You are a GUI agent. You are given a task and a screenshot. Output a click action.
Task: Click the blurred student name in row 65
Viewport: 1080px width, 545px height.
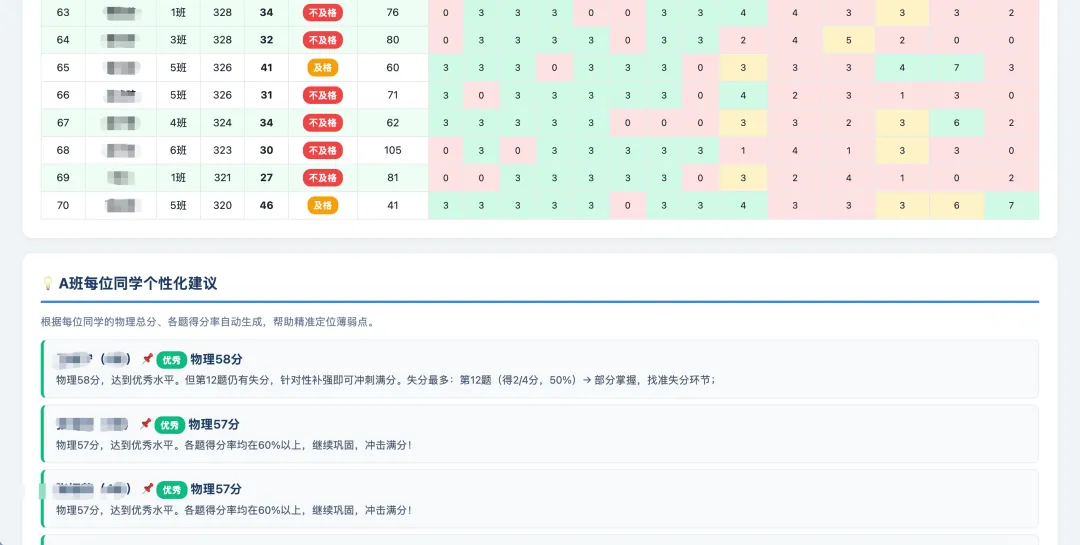121,68
